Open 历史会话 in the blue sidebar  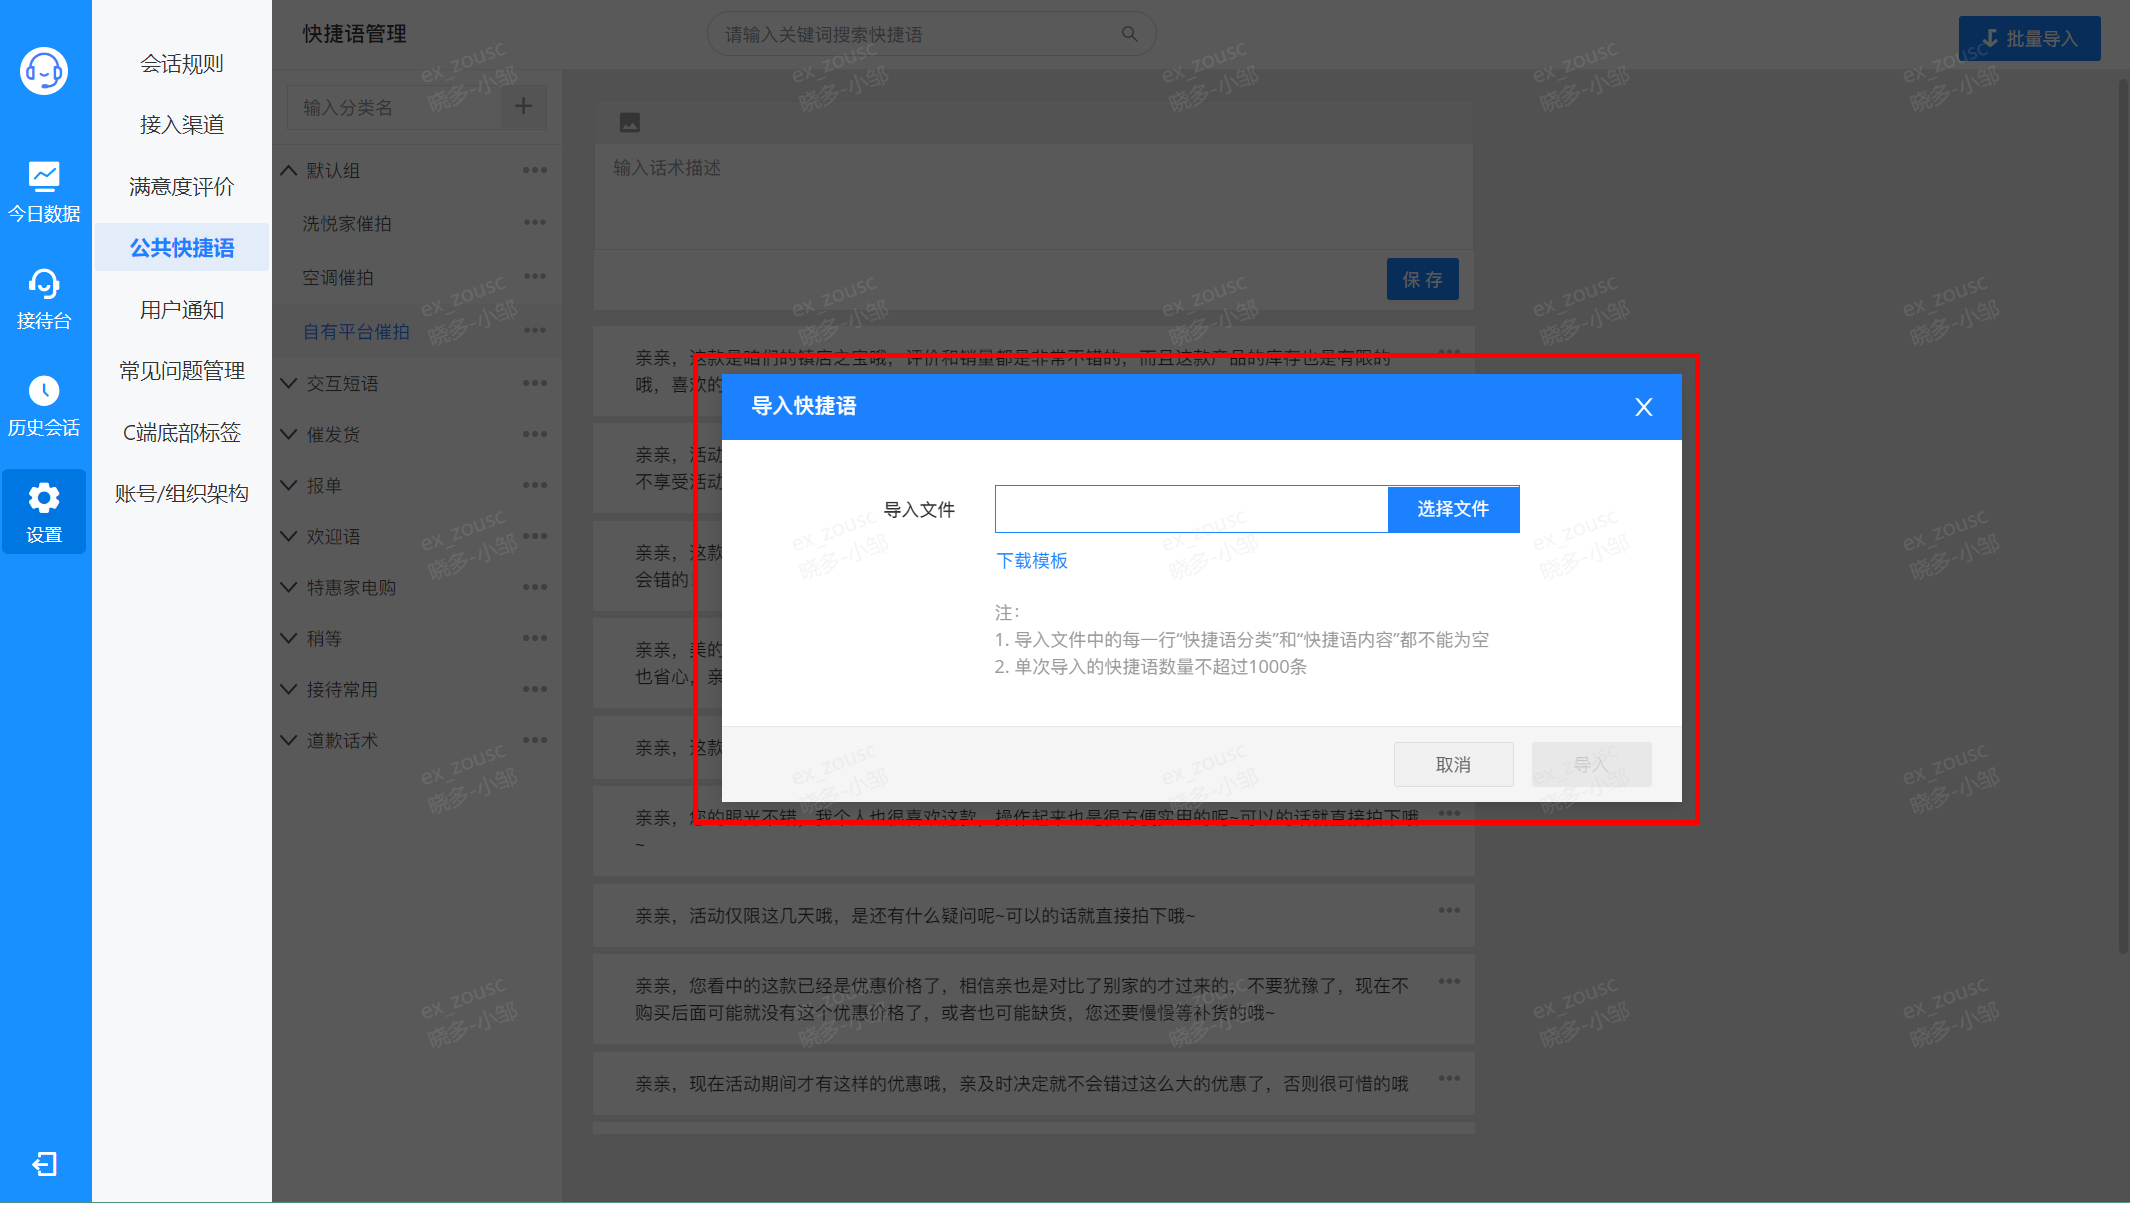[x=44, y=407]
